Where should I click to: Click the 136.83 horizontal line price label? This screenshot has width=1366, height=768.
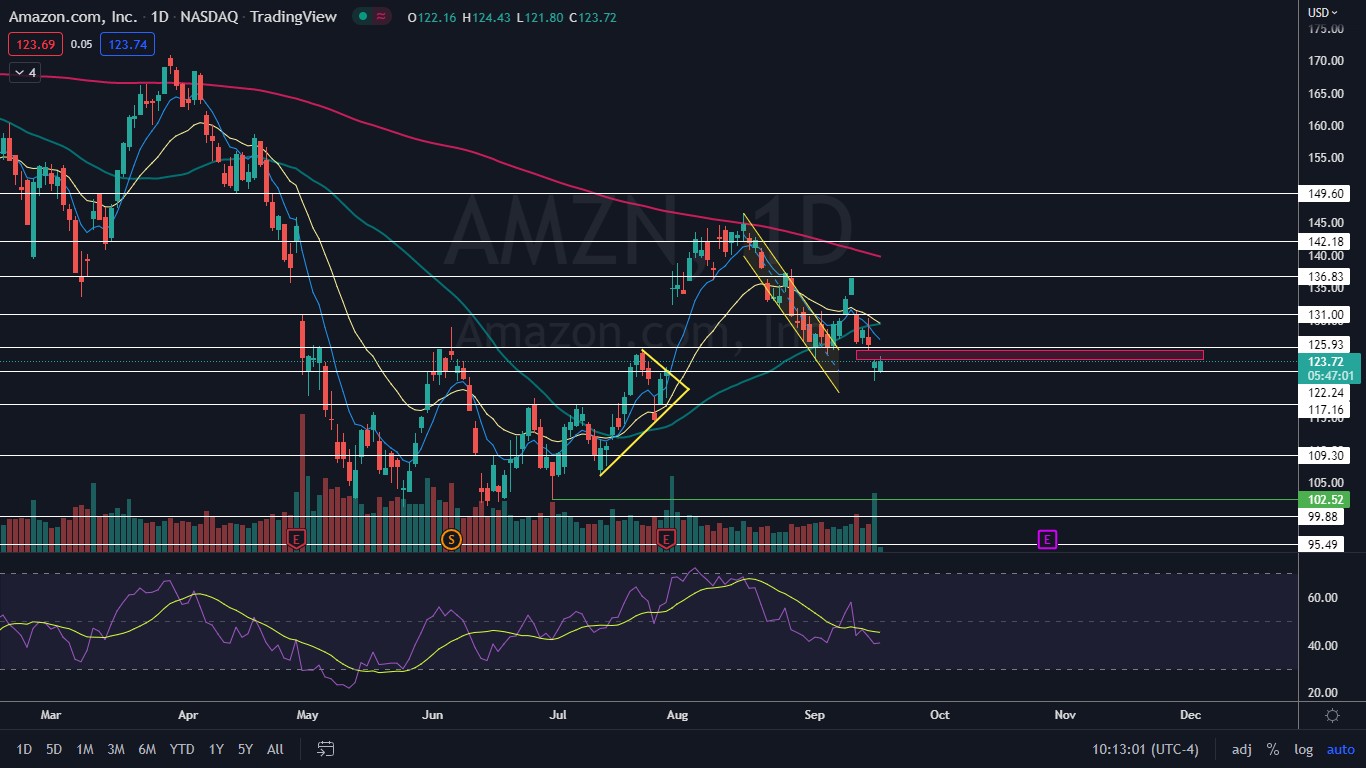1326,276
